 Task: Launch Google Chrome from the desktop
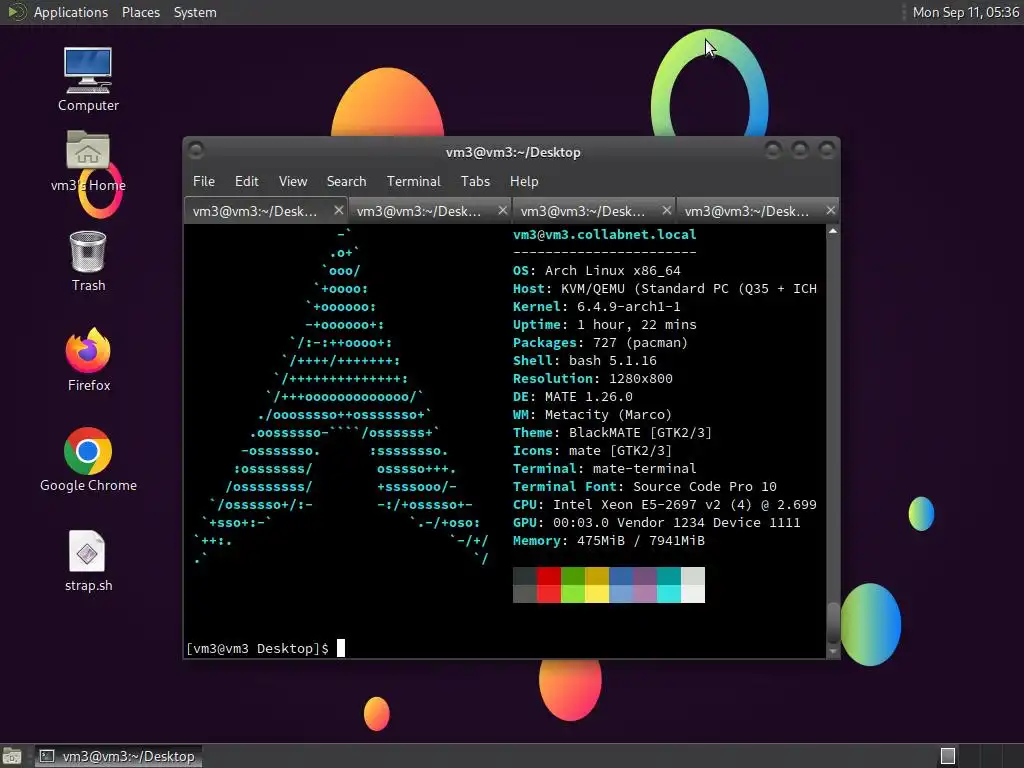click(x=88, y=460)
